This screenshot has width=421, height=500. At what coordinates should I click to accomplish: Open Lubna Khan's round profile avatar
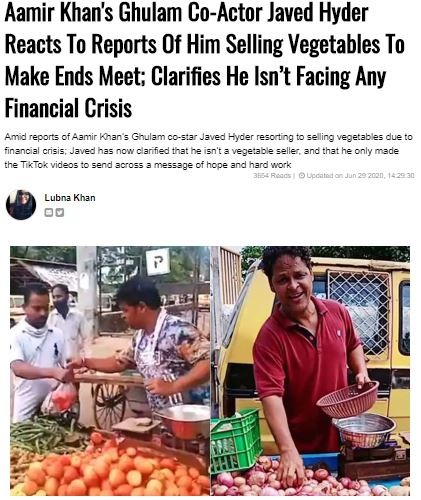coord(21,204)
